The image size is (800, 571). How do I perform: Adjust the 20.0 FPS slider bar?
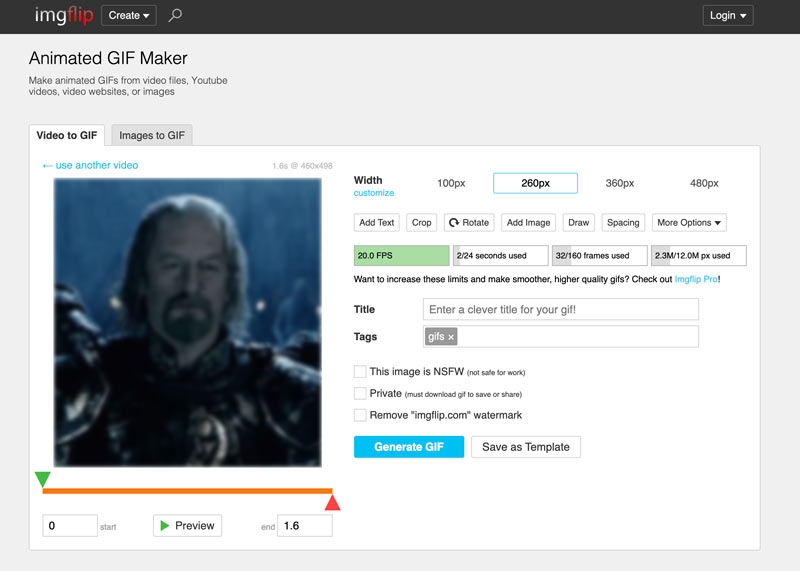coord(402,256)
